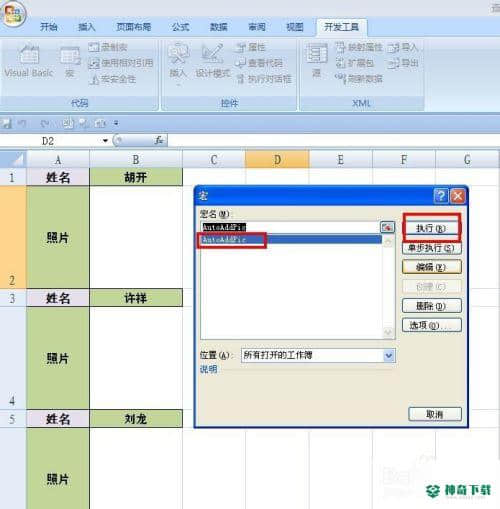The image size is (500, 509).
Task: Switch to the 开始 ribbon tab
Action: (49, 27)
